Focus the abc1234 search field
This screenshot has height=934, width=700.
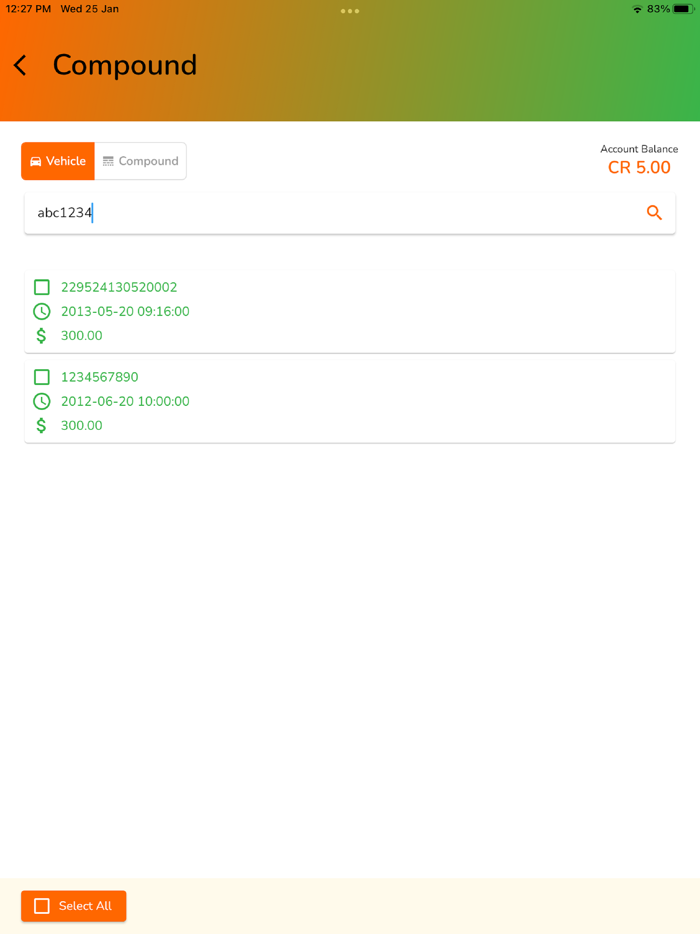pyautogui.click(x=330, y=213)
